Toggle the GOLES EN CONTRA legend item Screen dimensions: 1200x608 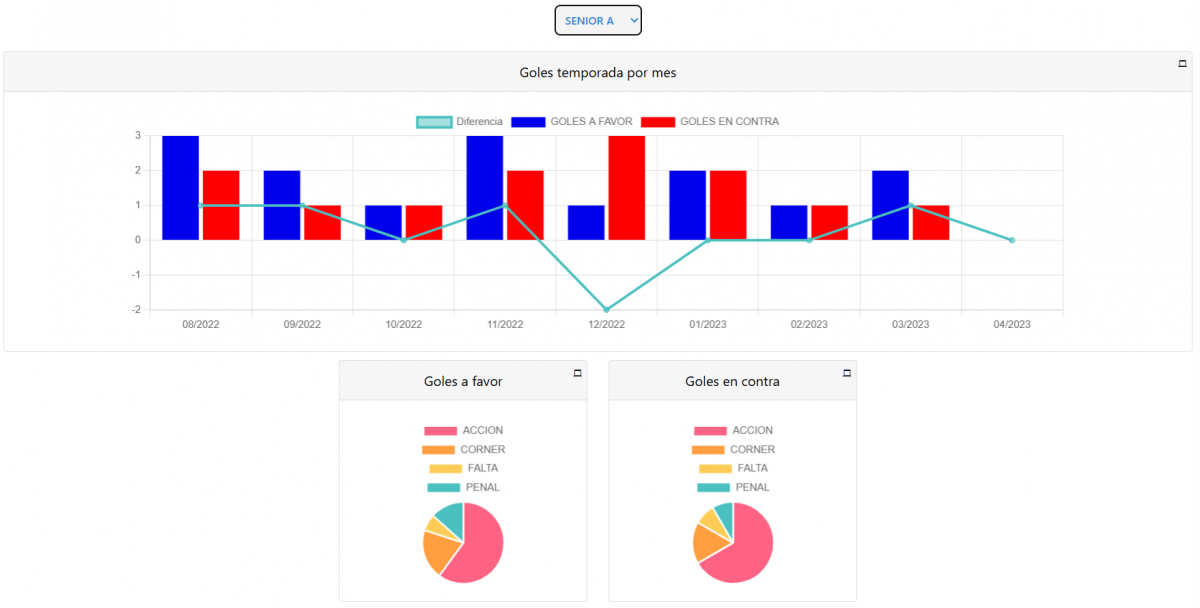pos(710,122)
